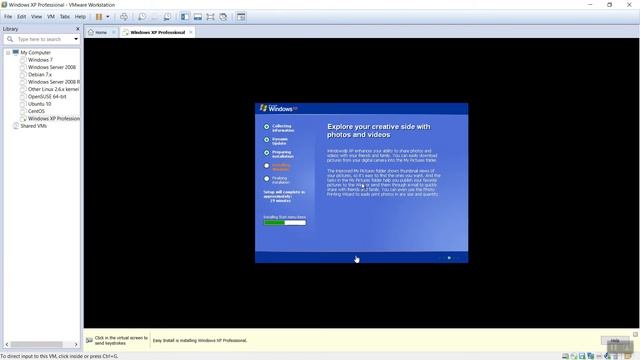Click the keyboard hint icon in yellow bar

click(89, 340)
